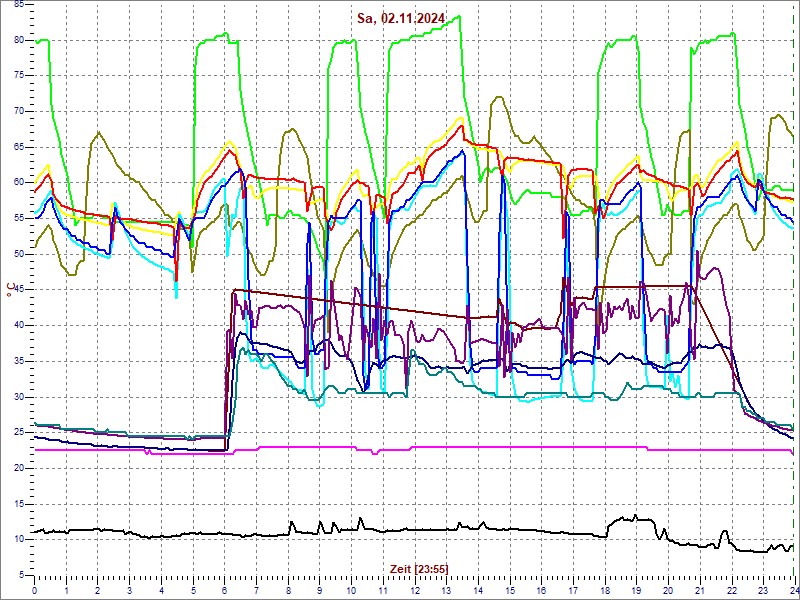Select the 65 temperature axis value
Viewport: 800px width, 600px height.
pos(18,147)
